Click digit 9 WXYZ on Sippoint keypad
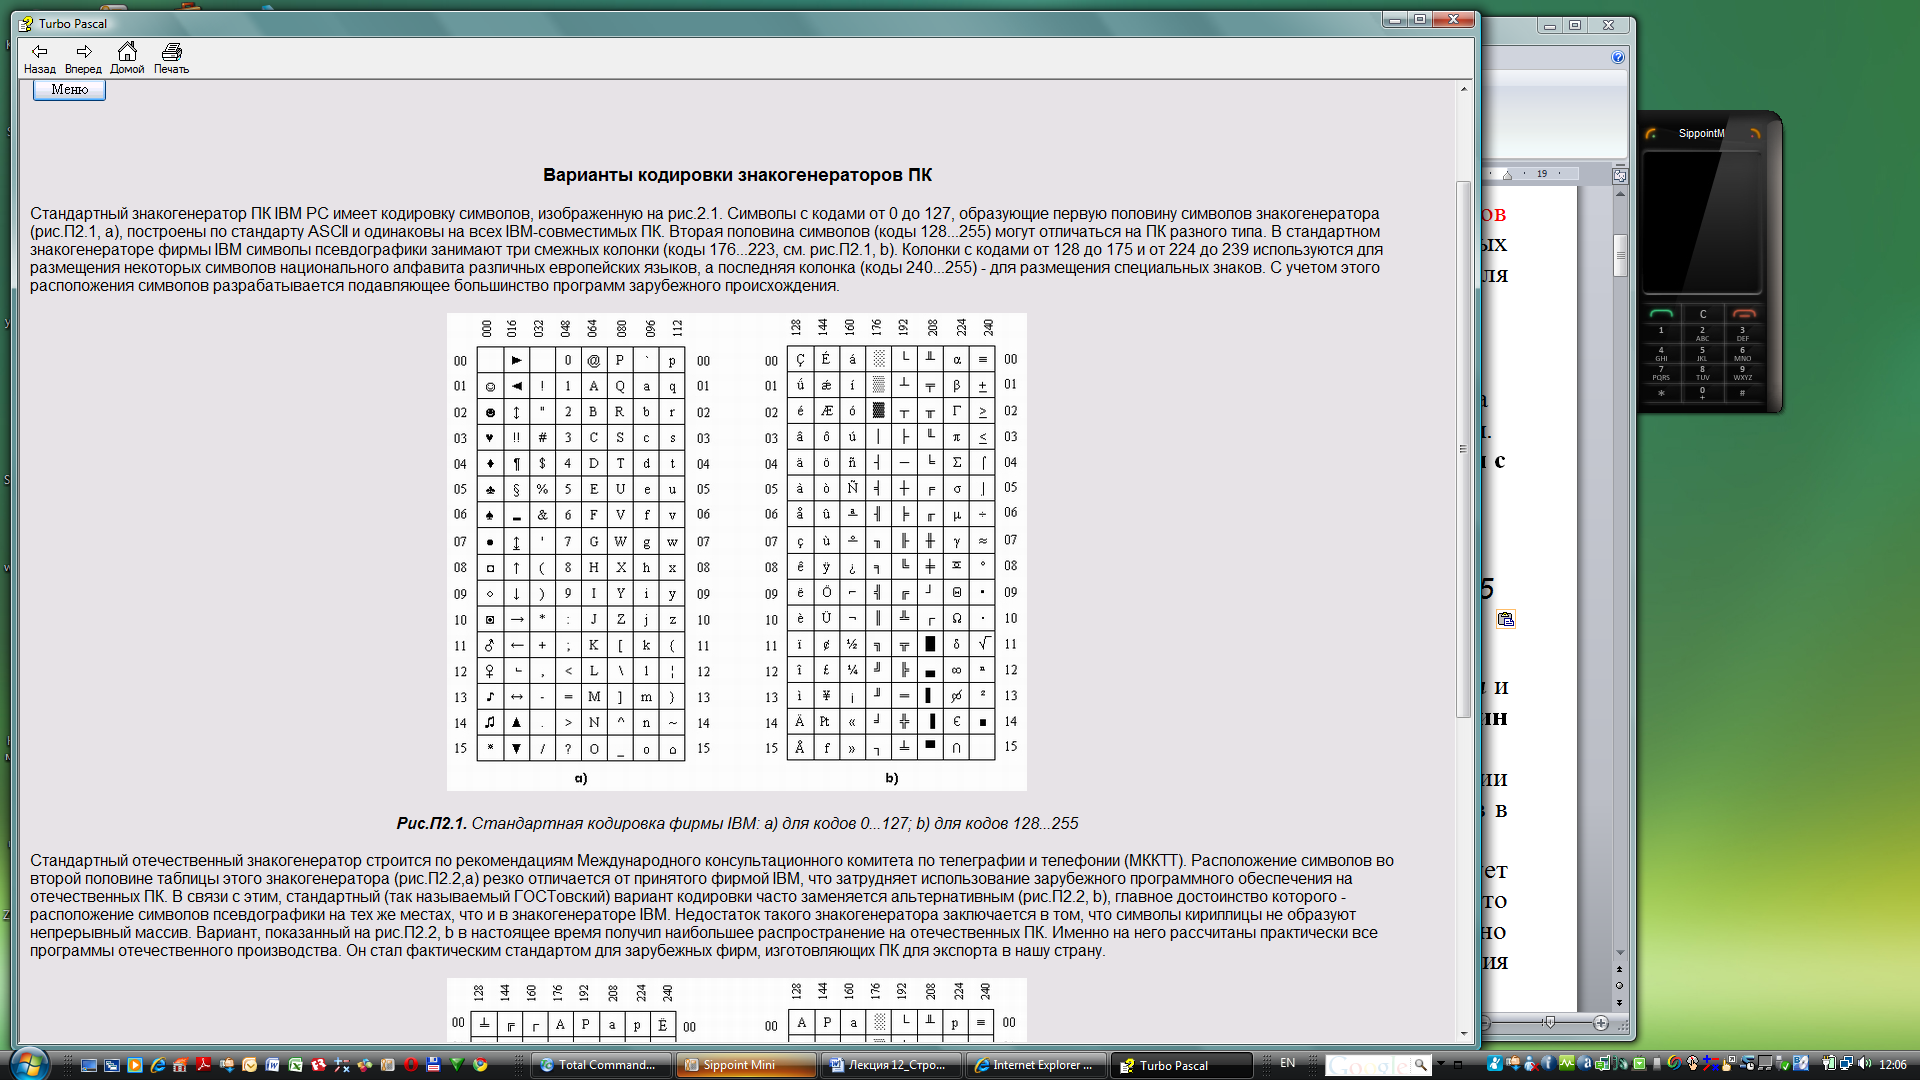 point(1743,372)
